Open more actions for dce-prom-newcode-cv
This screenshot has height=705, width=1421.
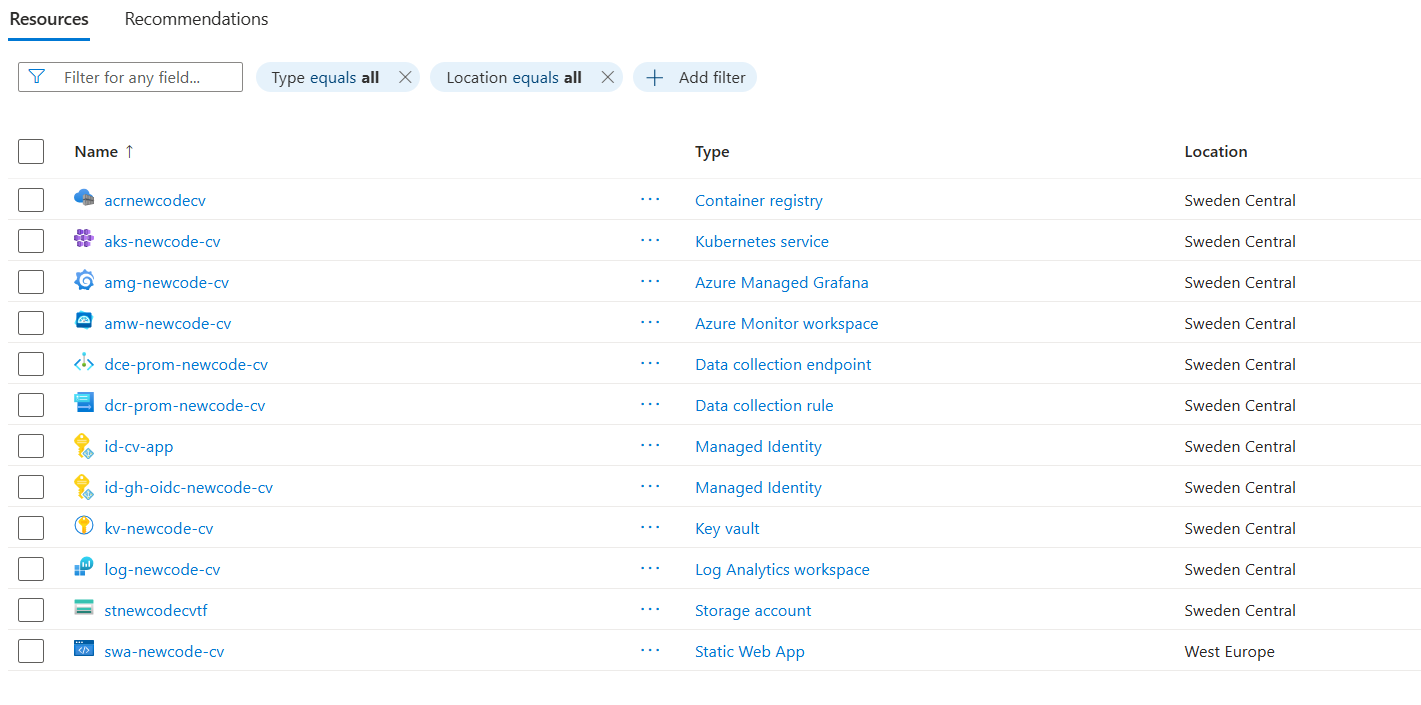coord(651,363)
